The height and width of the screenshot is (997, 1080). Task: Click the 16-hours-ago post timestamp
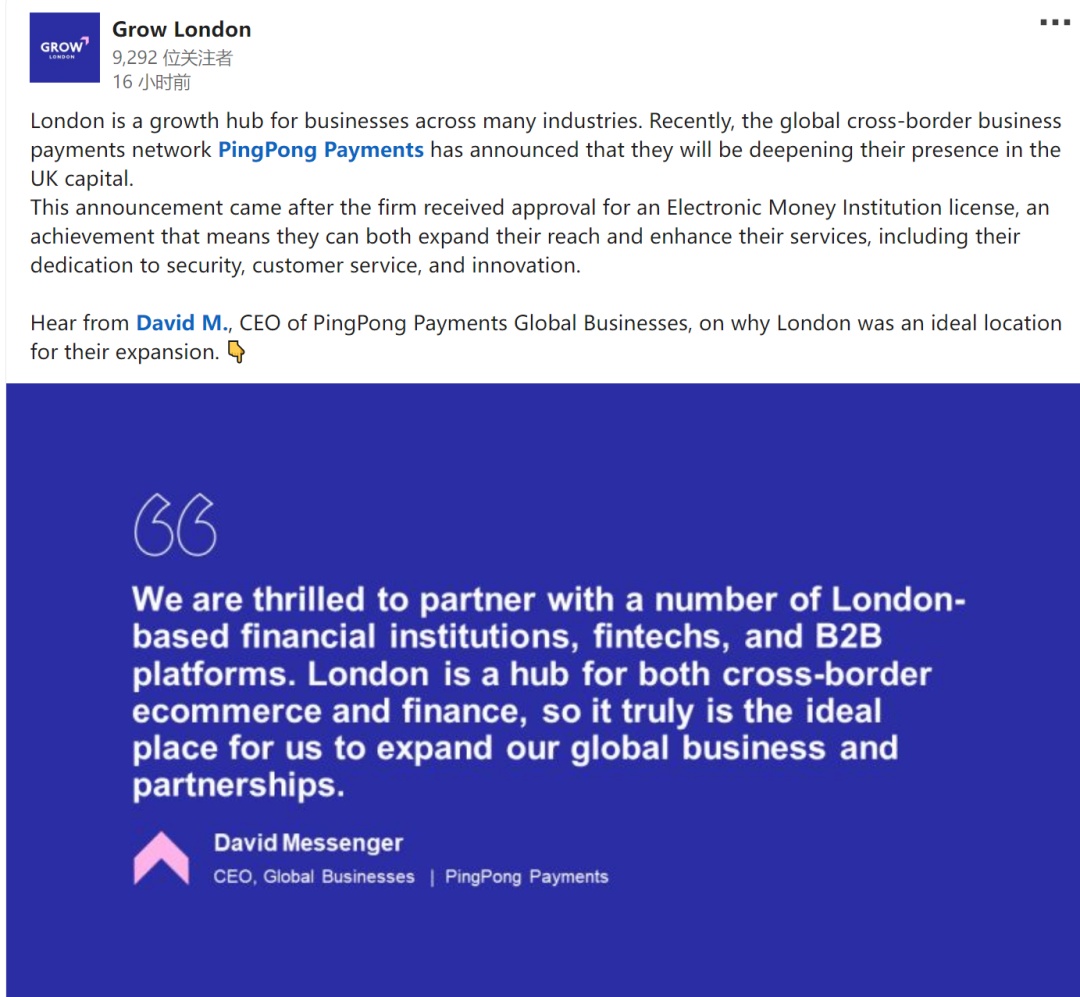(152, 82)
